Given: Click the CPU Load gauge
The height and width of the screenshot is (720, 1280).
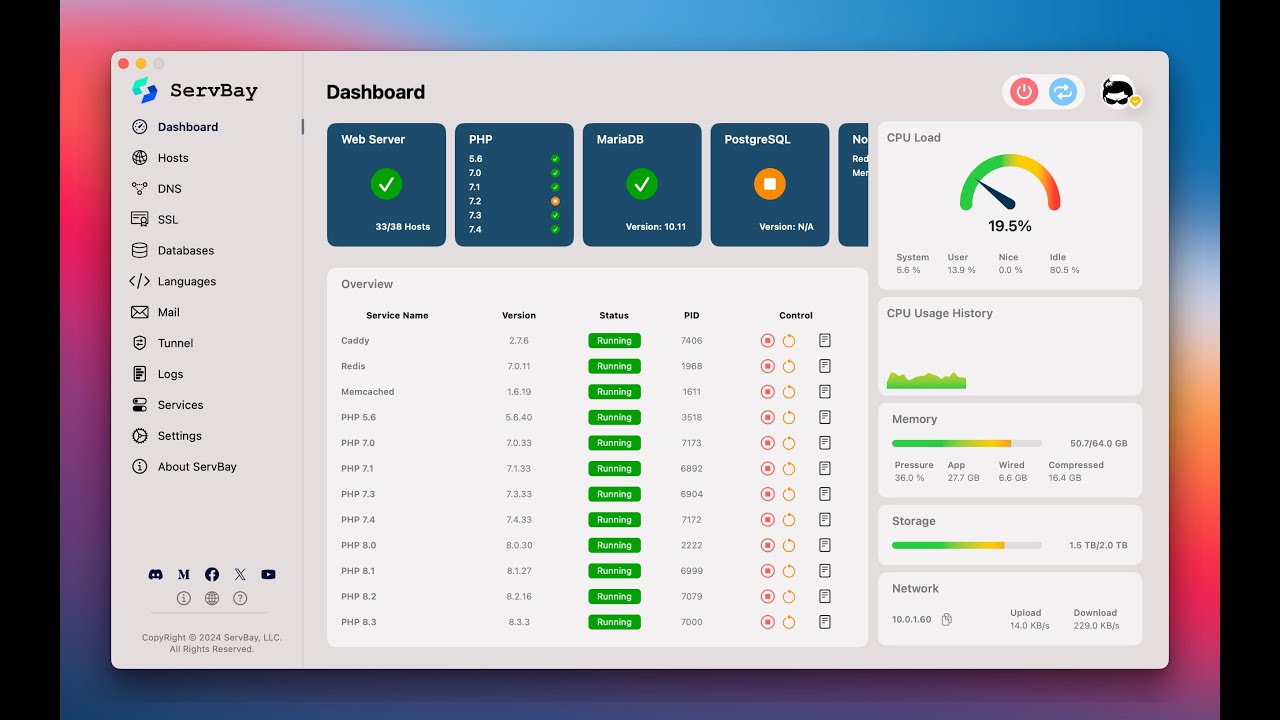Looking at the screenshot, I should point(1010,183).
